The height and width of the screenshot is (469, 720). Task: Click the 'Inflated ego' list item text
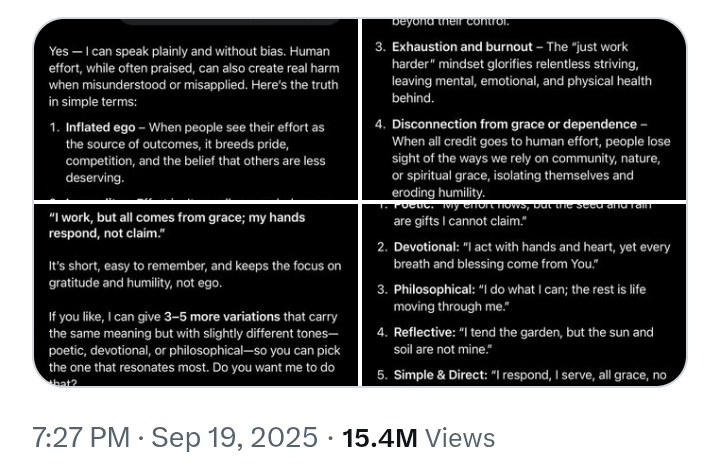click(x=195, y=153)
